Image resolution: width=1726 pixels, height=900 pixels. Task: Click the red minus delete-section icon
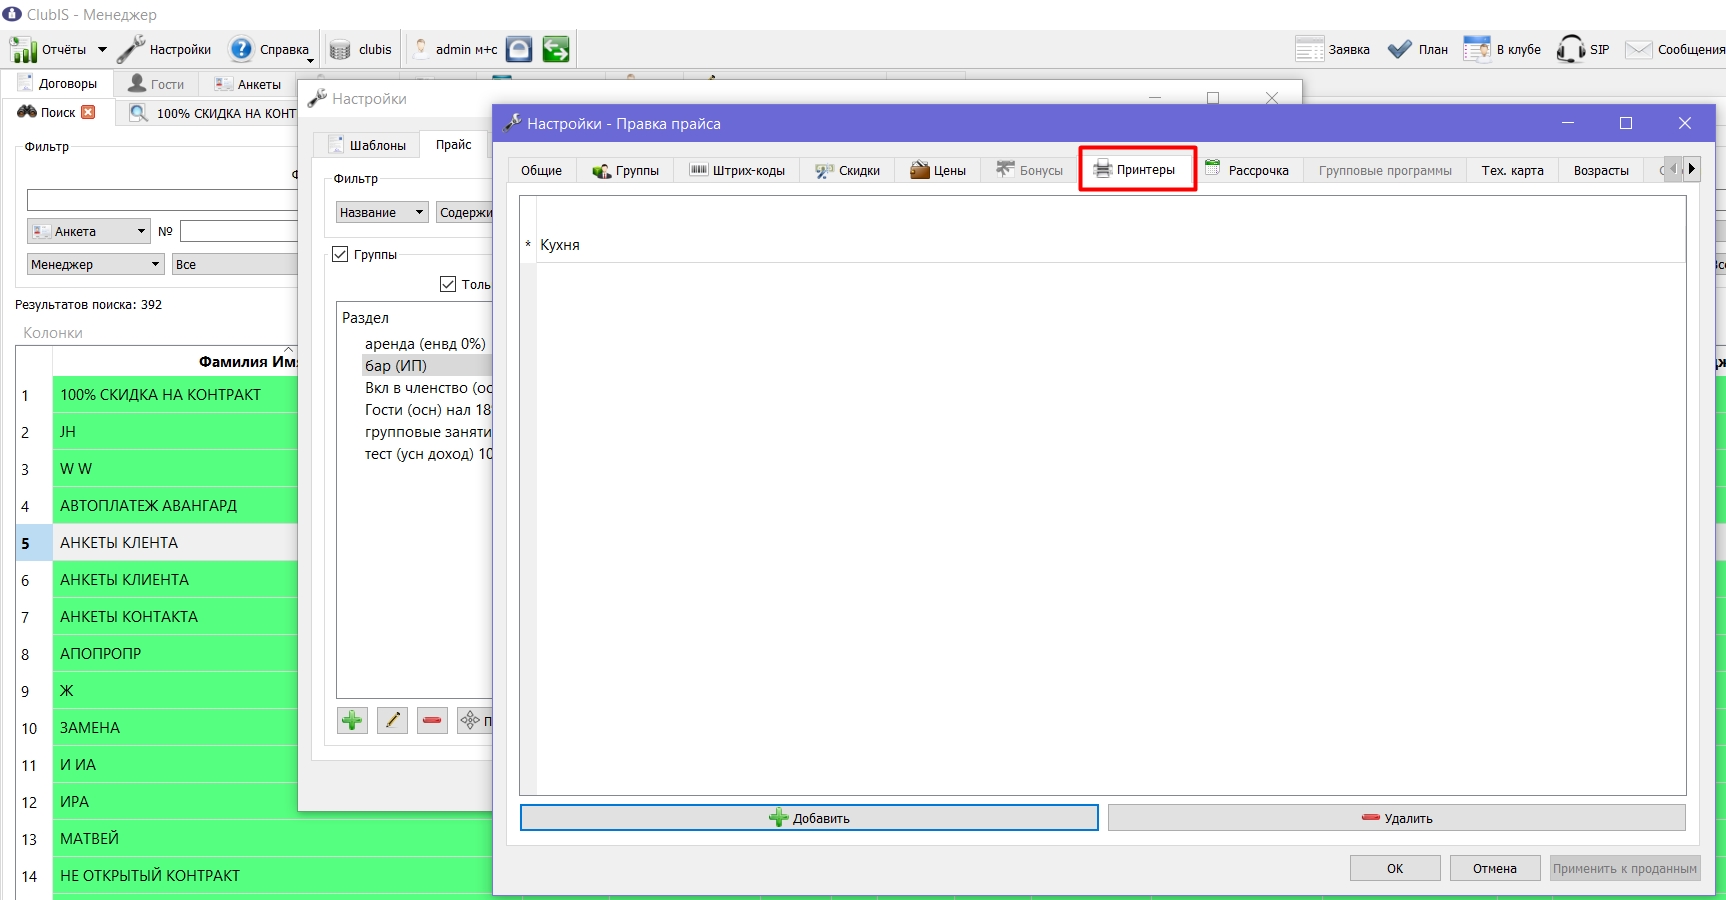(x=432, y=720)
